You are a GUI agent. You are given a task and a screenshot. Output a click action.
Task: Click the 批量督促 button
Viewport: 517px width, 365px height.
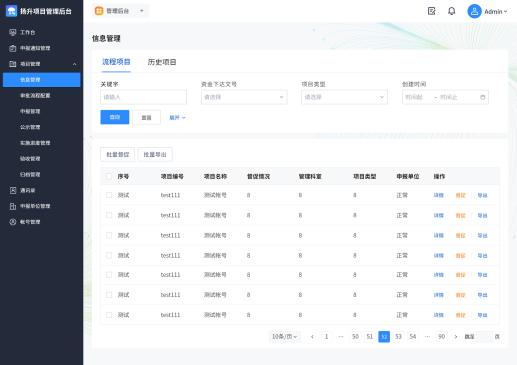point(117,154)
